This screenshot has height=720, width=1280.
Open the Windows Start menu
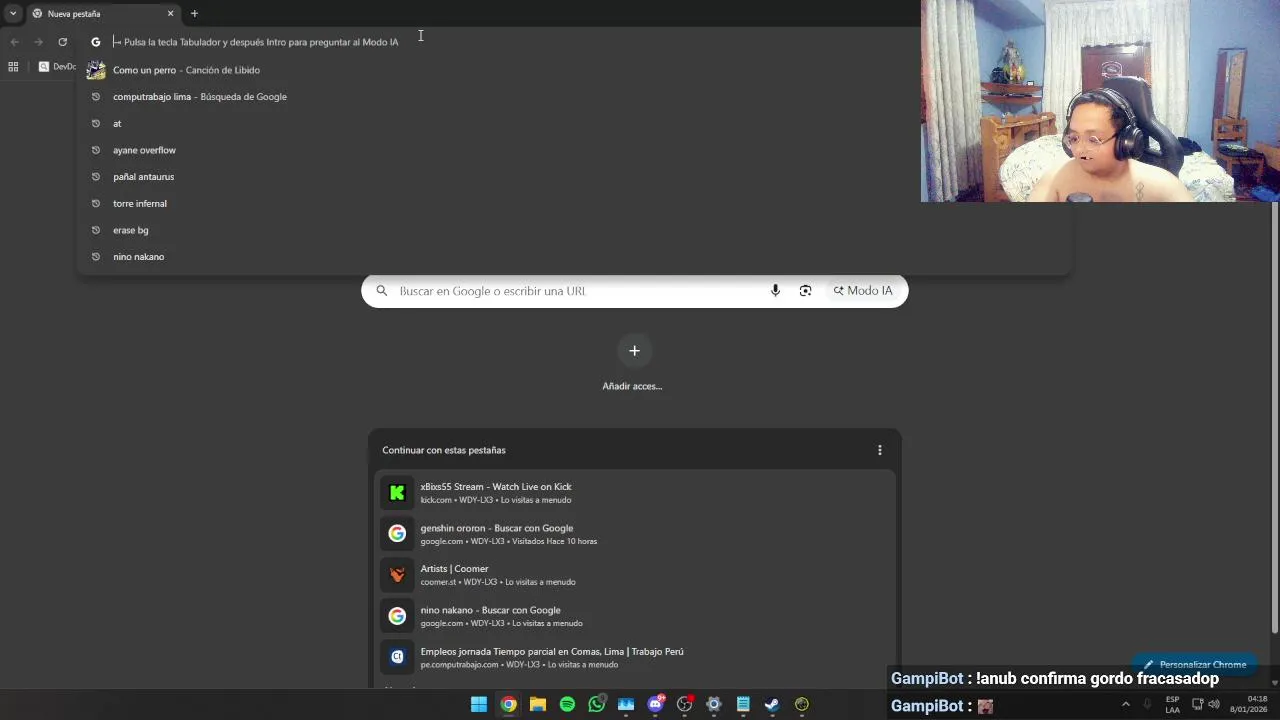point(479,704)
